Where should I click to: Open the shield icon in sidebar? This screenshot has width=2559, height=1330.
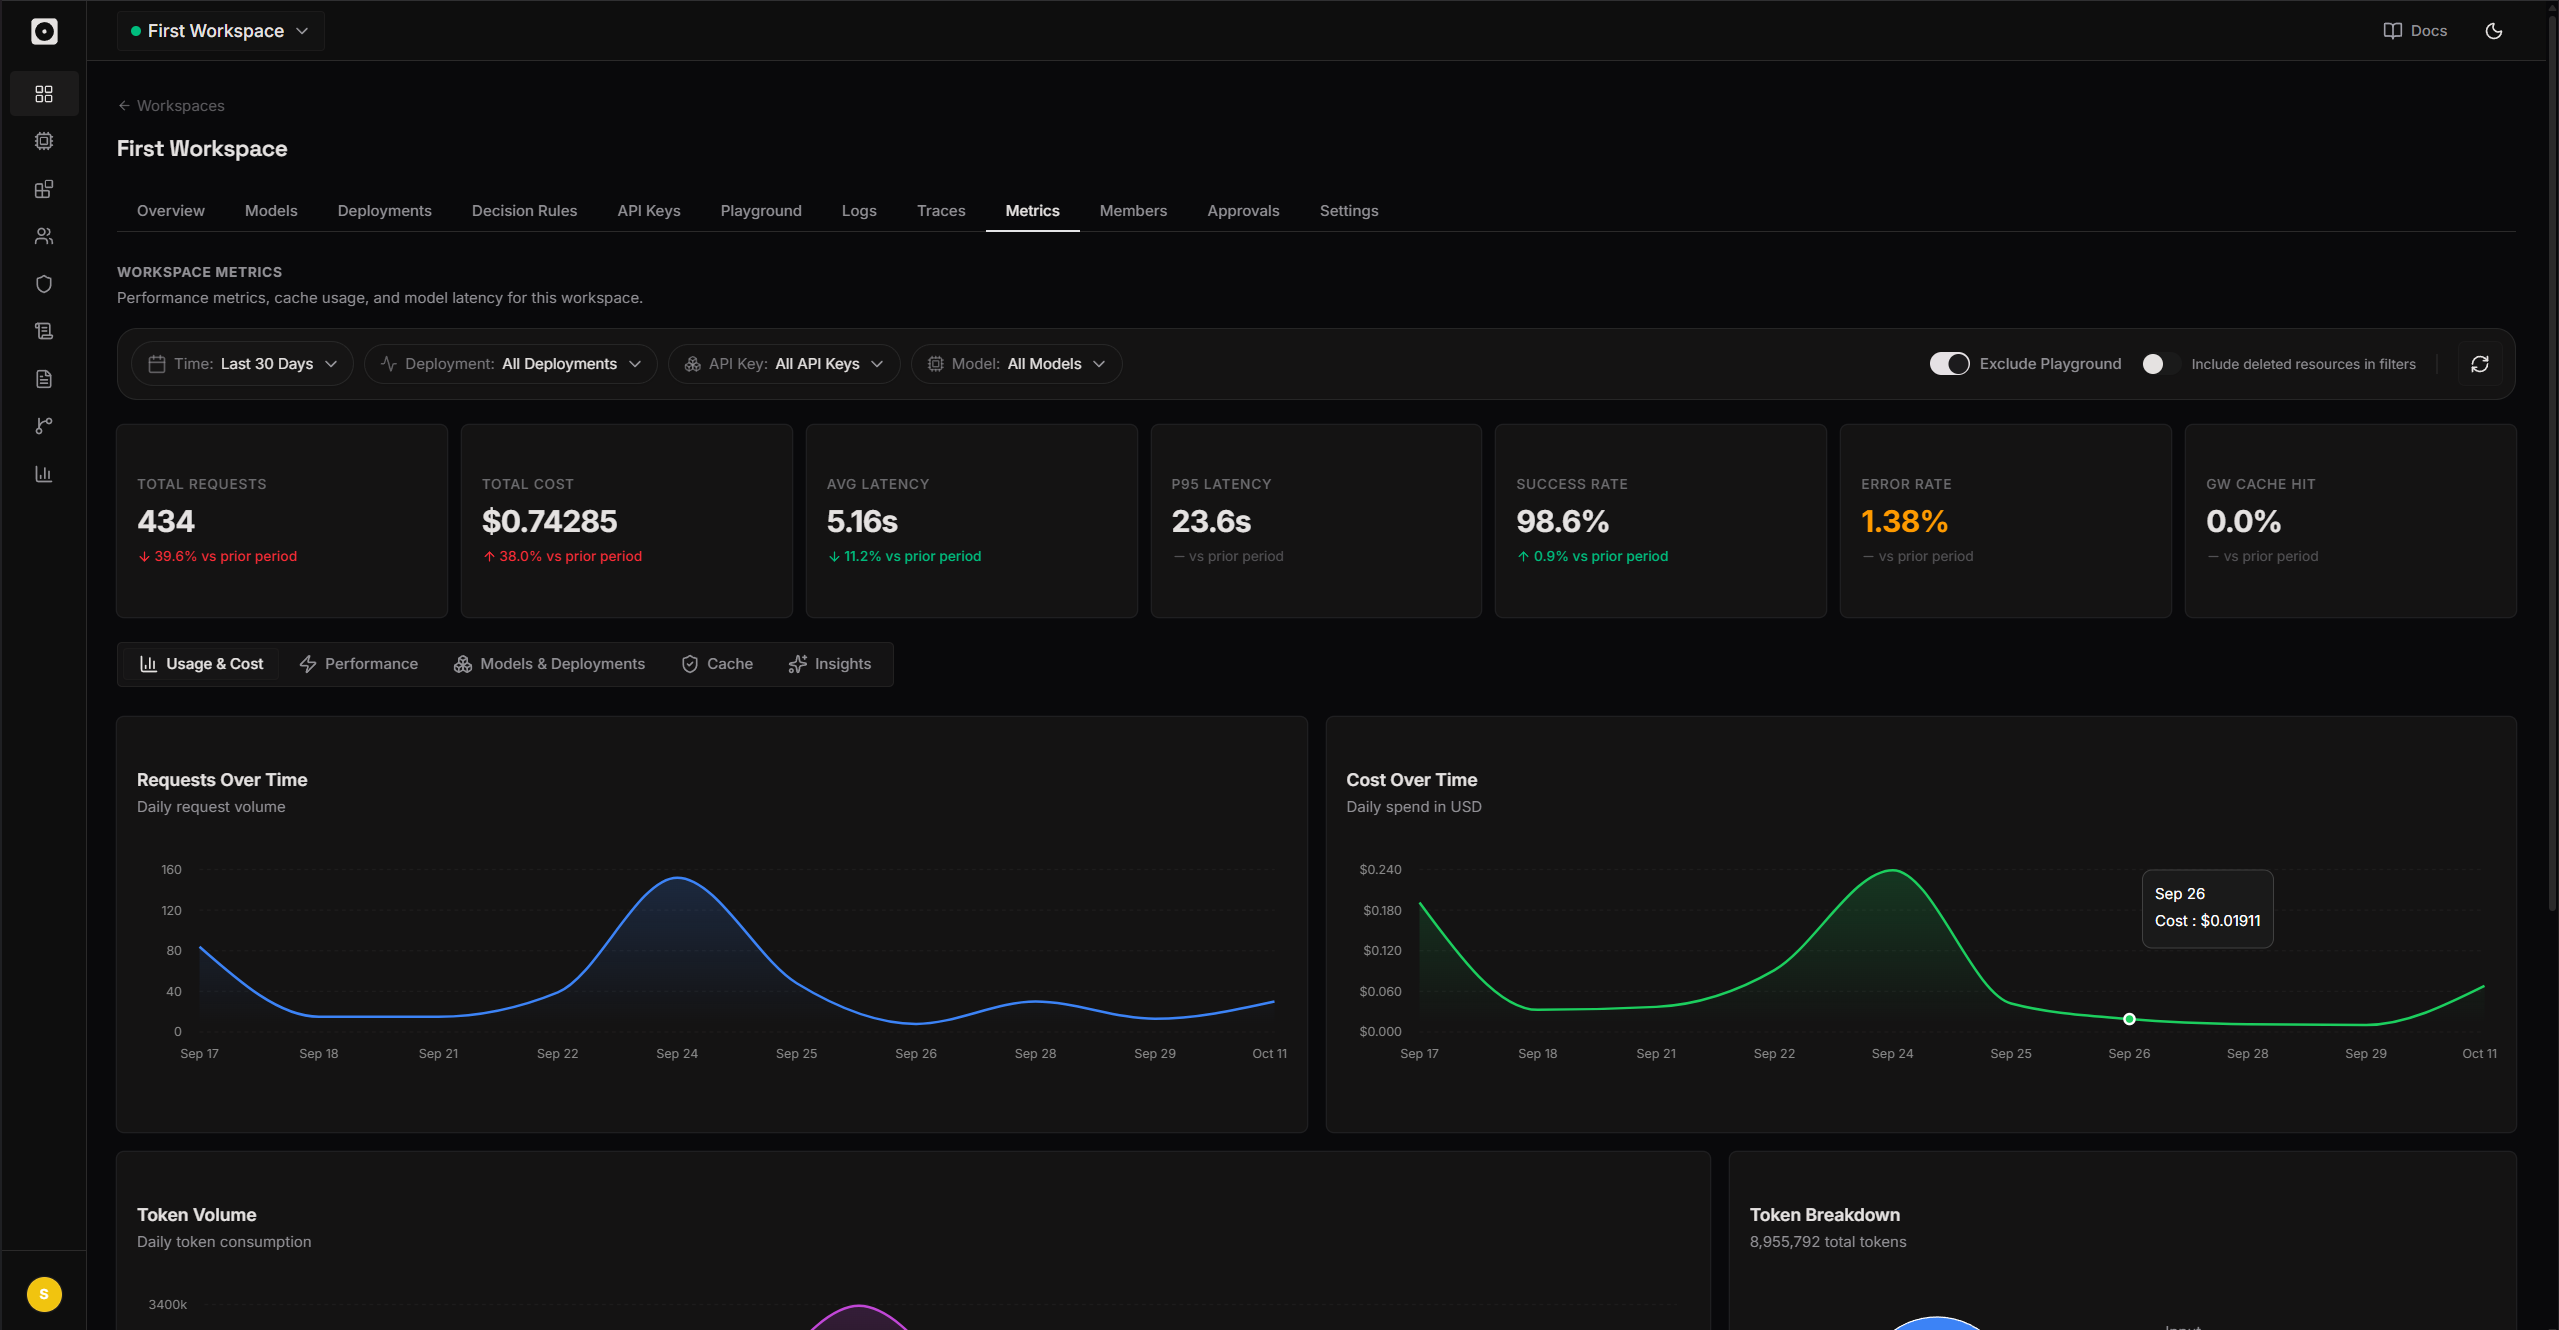(44, 284)
